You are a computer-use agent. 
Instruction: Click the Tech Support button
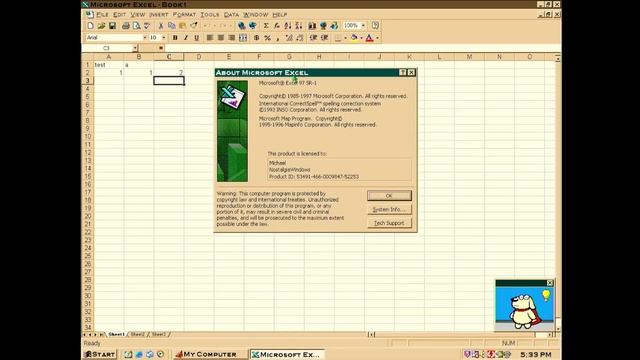[389, 223]
